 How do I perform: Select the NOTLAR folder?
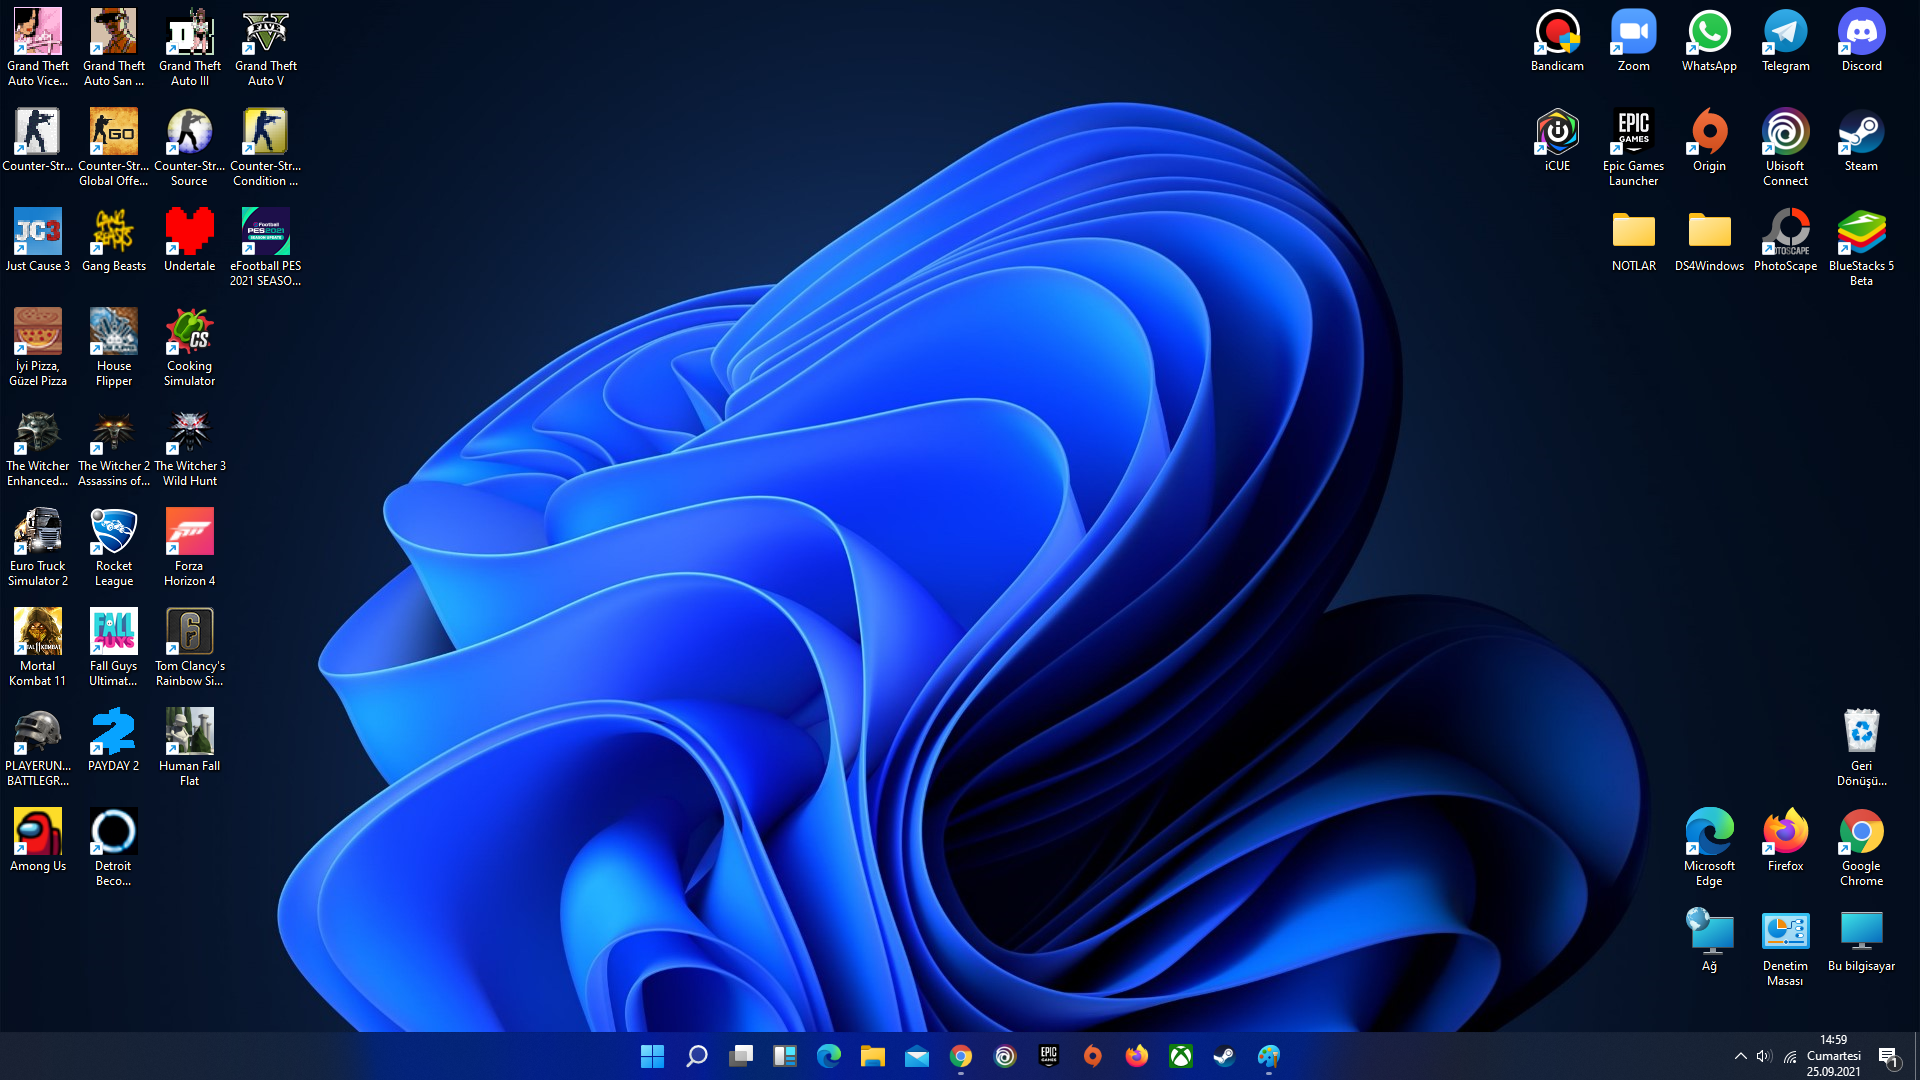[1633, 234]
